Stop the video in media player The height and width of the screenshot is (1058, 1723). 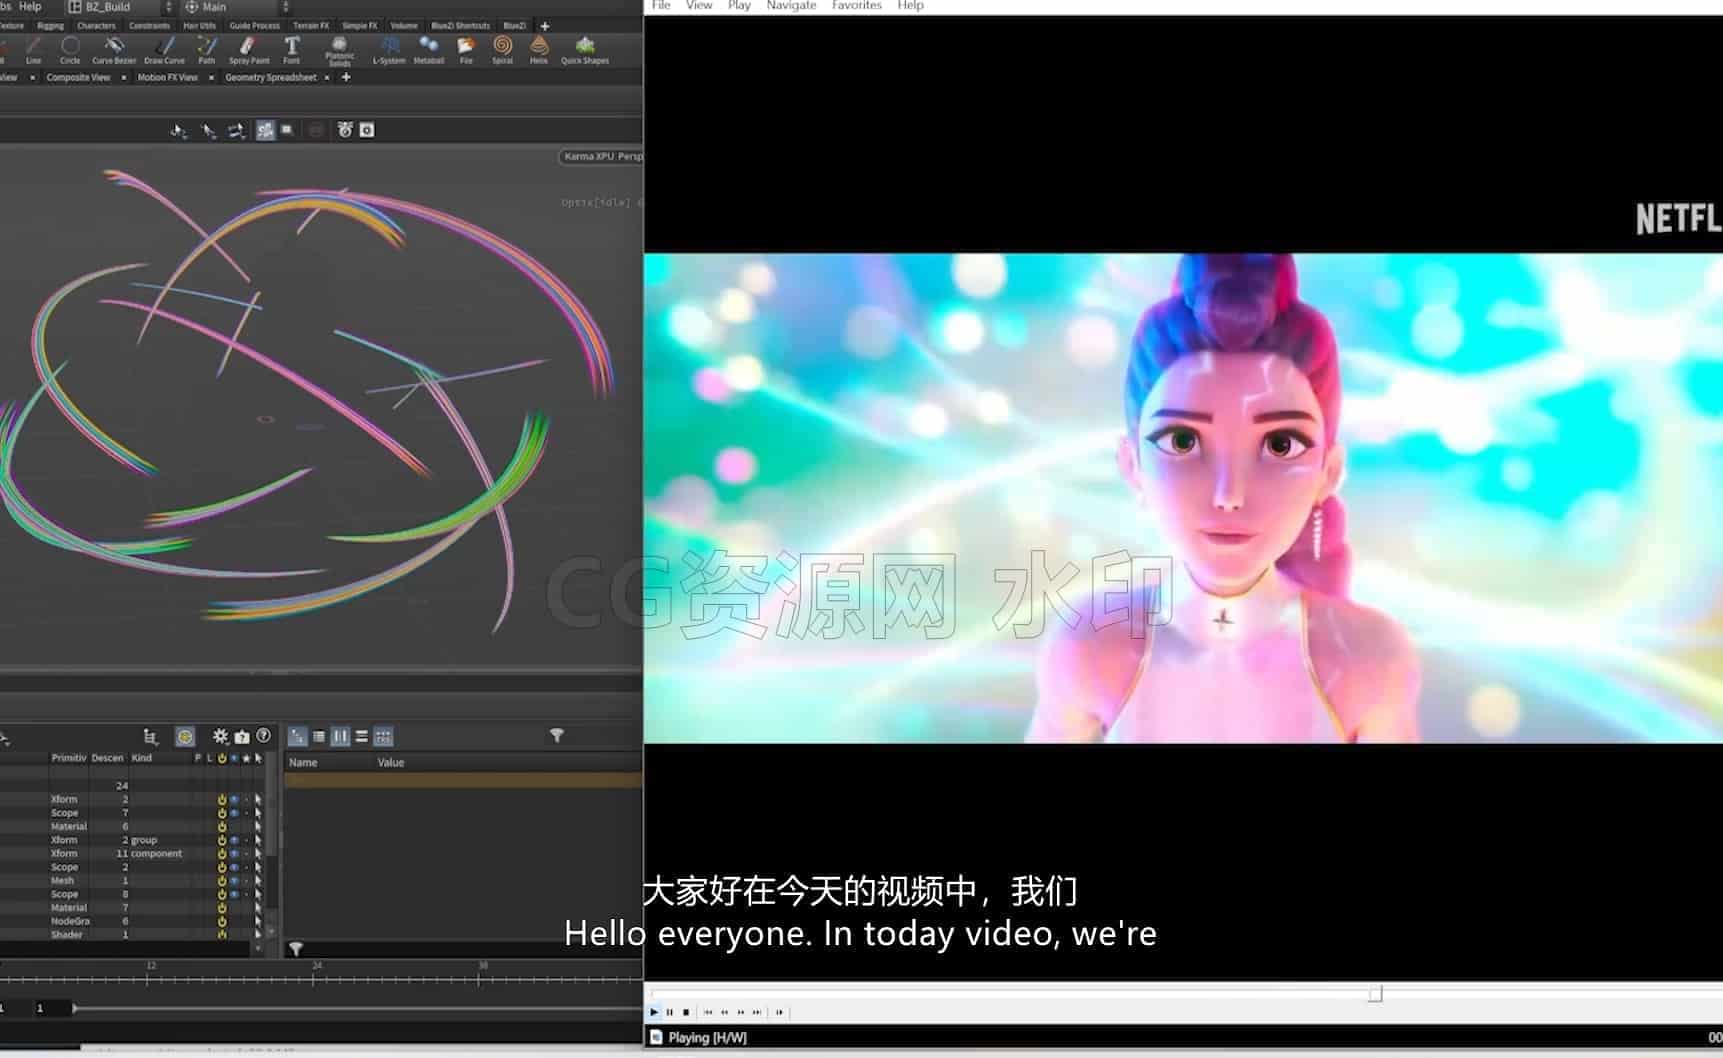686,1012
